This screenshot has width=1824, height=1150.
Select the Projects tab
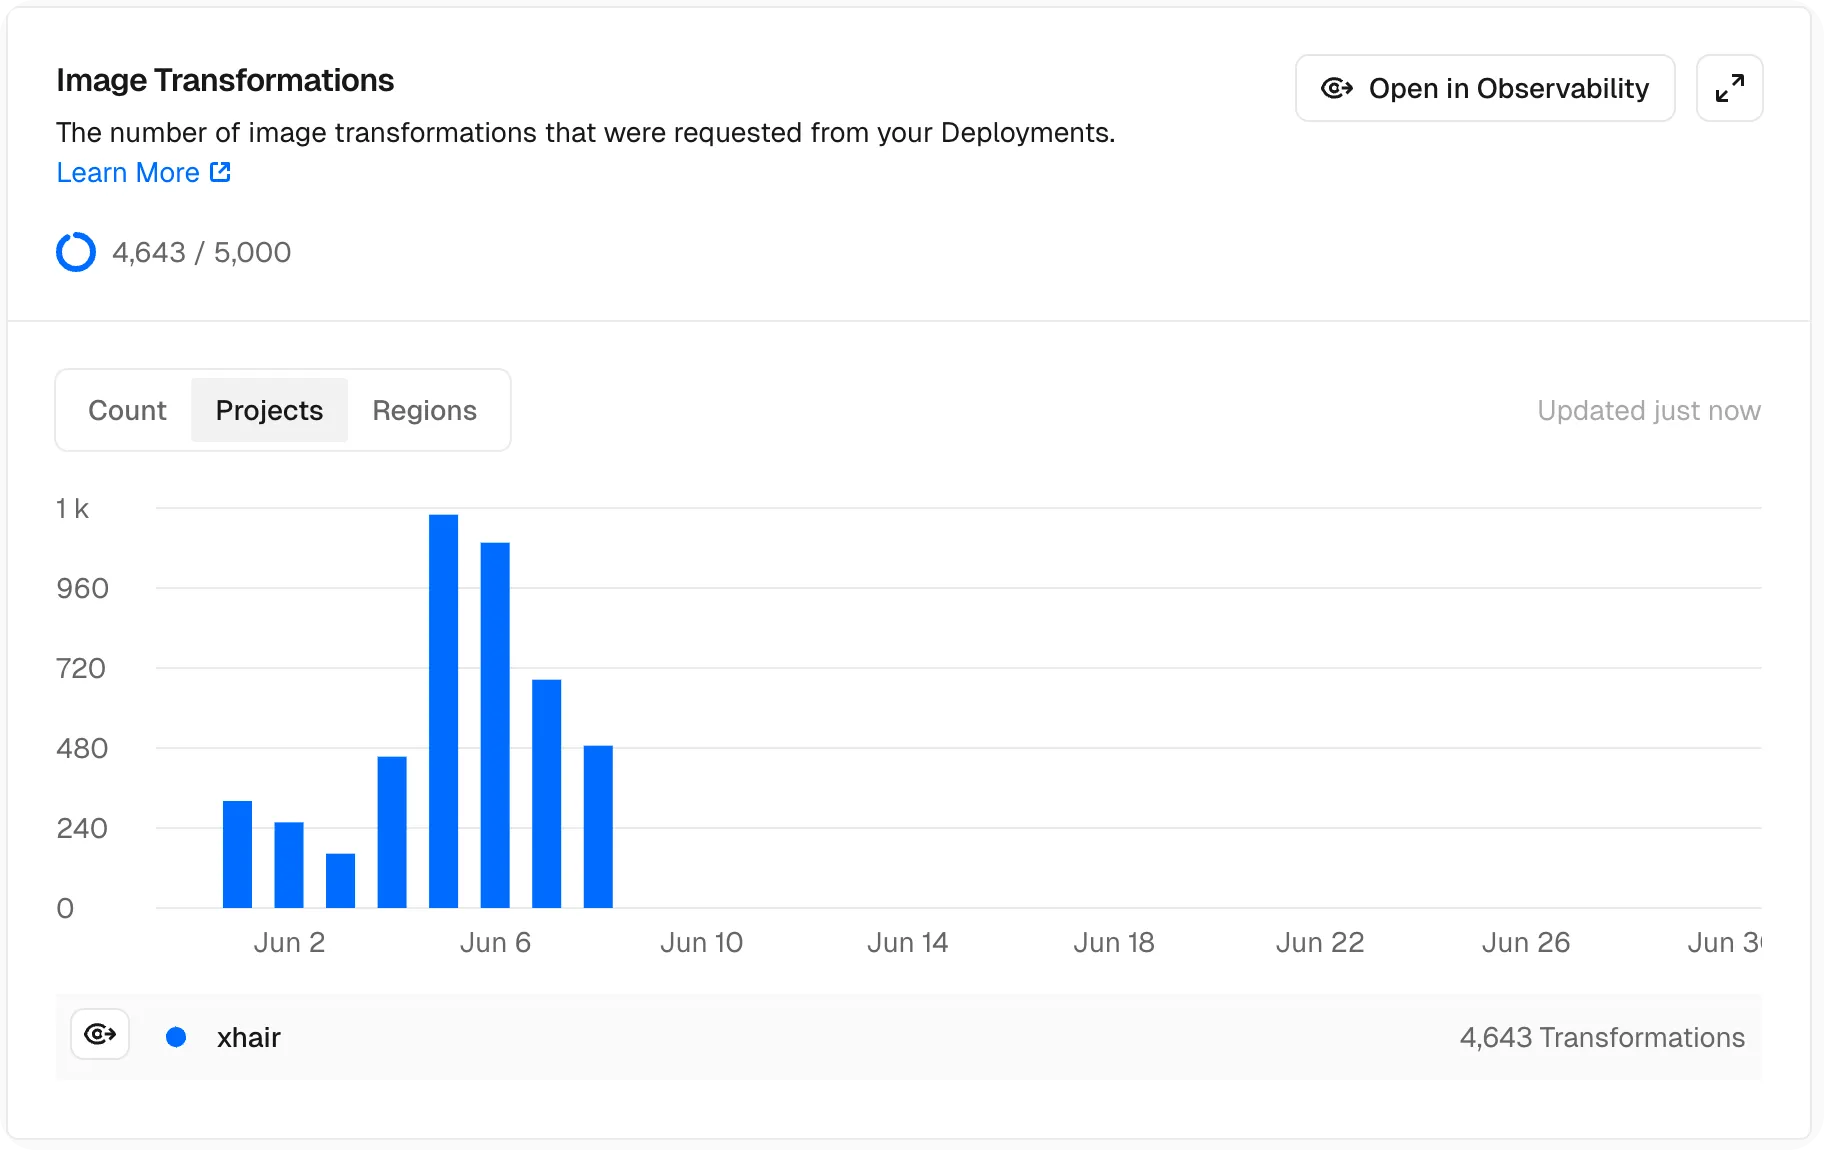click(x=269, y=410)
